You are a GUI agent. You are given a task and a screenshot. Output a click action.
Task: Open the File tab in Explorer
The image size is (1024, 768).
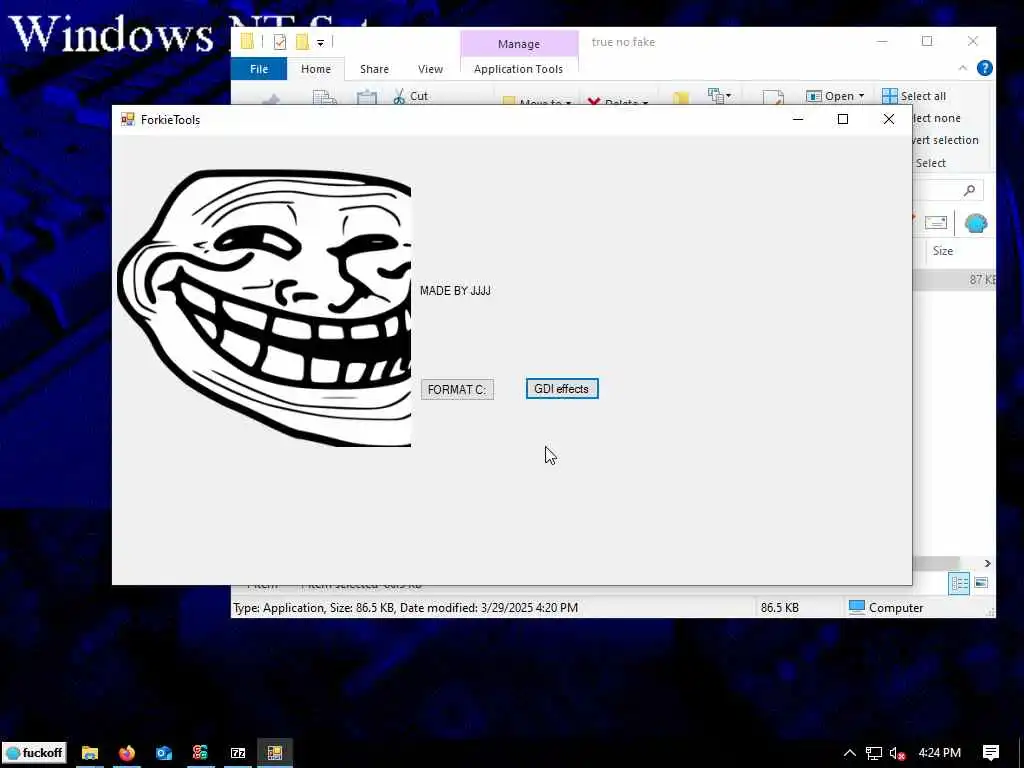click(x=259, y=69)
